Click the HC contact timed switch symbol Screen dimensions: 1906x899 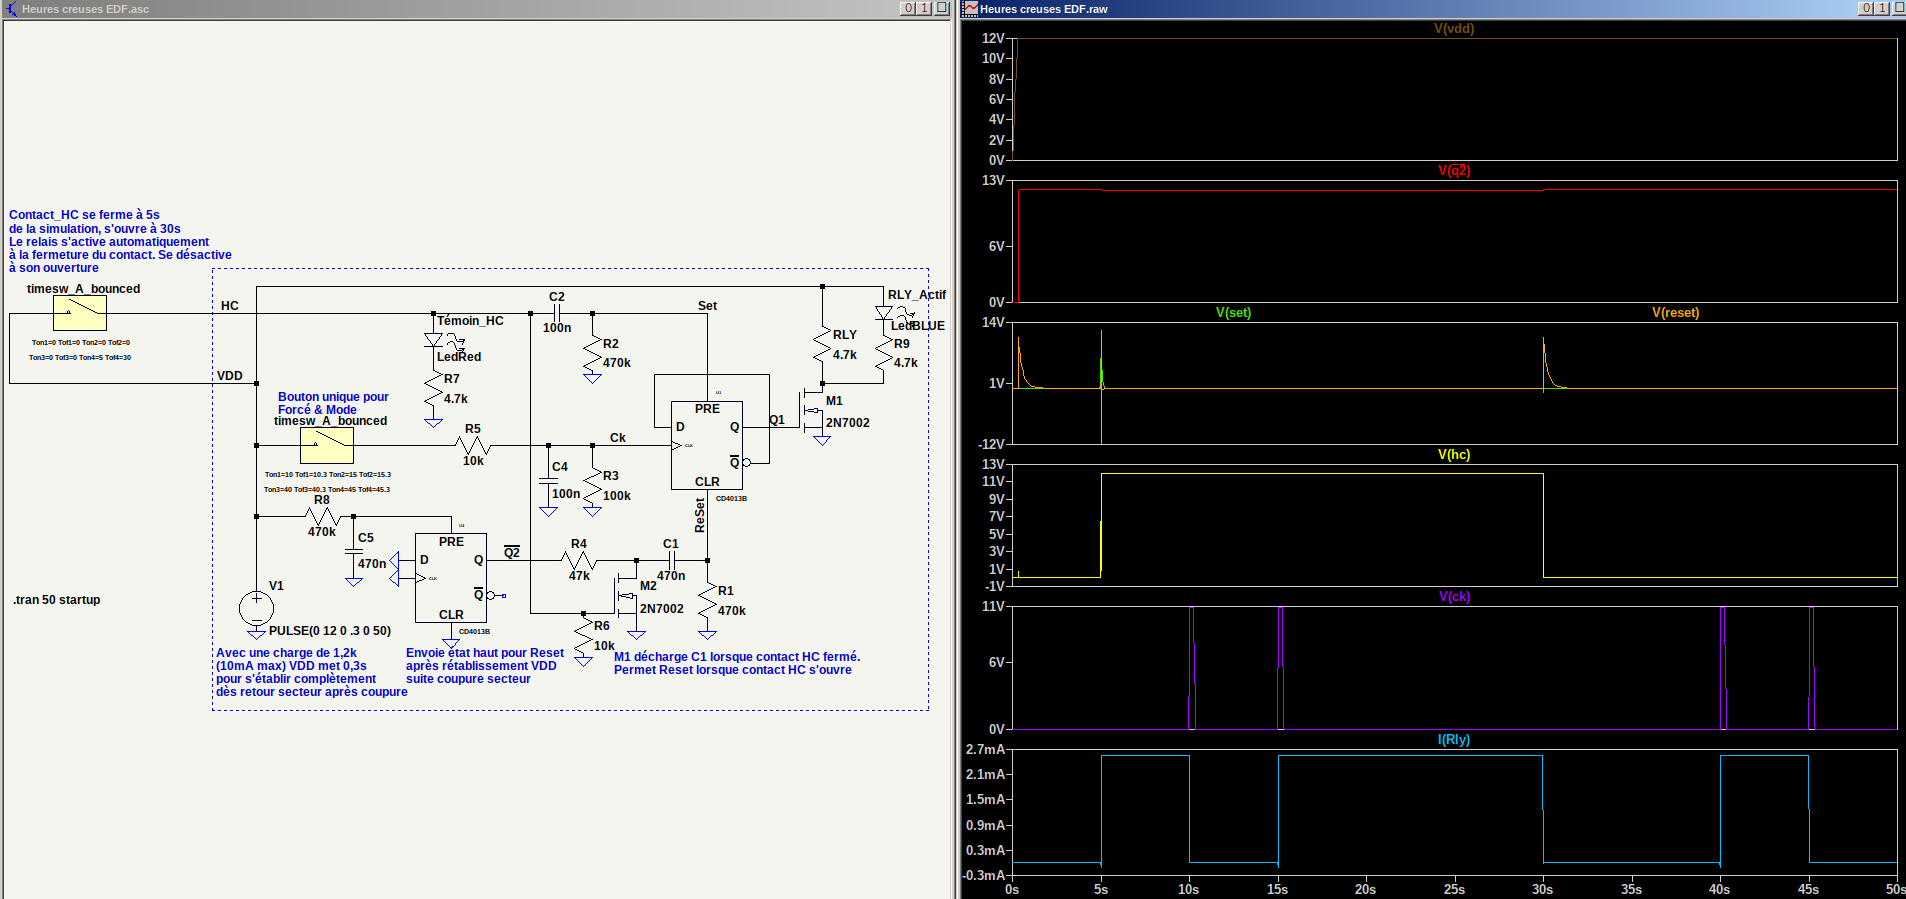pyautogui.click(x=80, y=314)
